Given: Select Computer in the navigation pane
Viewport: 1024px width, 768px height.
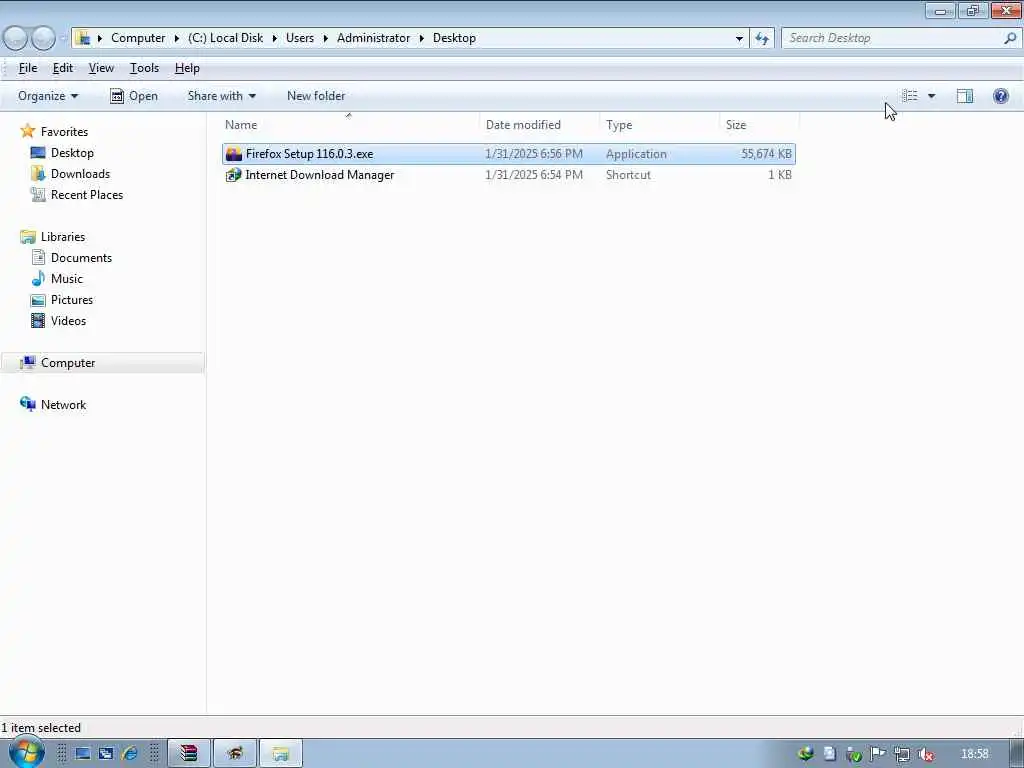Looking at the screenshot, I should 68,363.
